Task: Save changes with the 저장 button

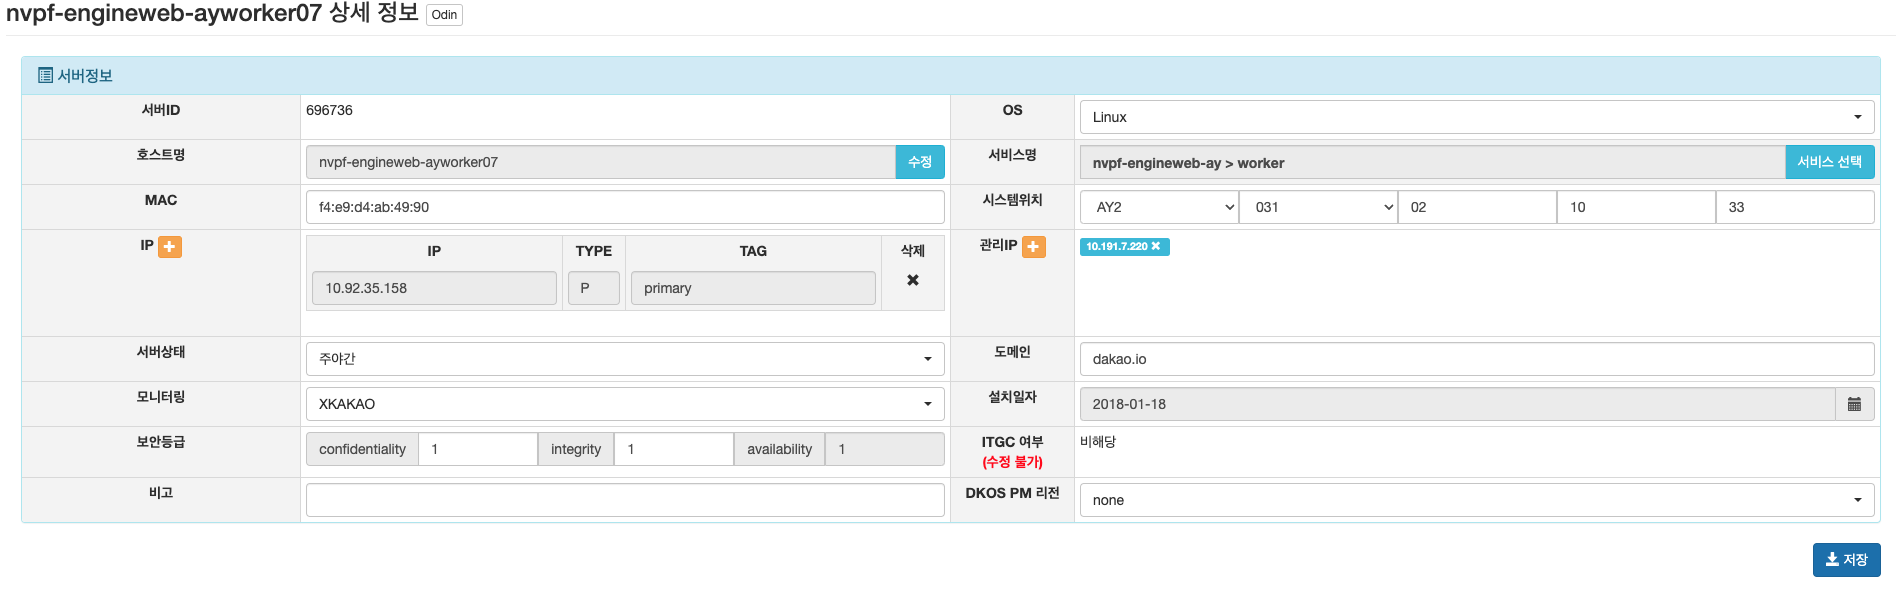Action: (1846, 560)
